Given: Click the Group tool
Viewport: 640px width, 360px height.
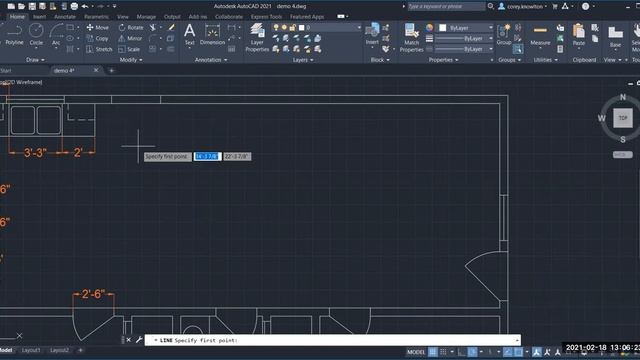Looking at the screenshot, I should pyautogui.click(x=504, y=34).
